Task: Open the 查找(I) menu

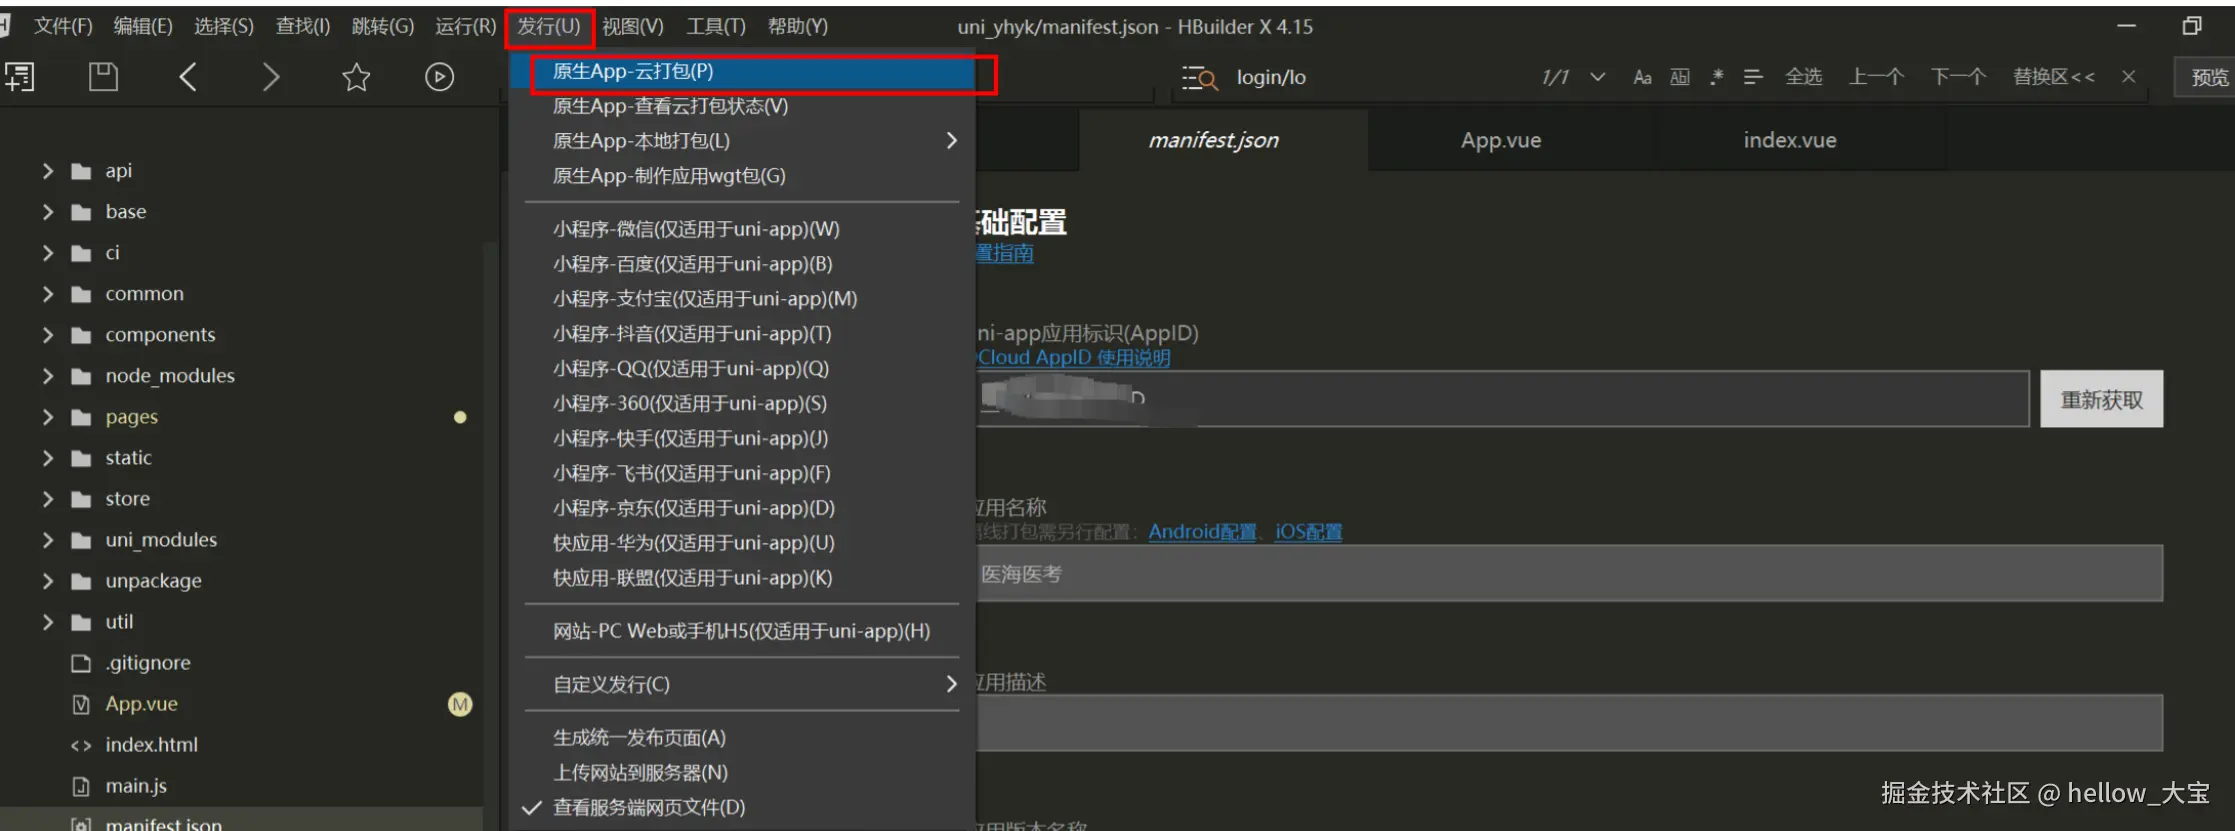Action: pyautogui.click(x=303, y=26)
